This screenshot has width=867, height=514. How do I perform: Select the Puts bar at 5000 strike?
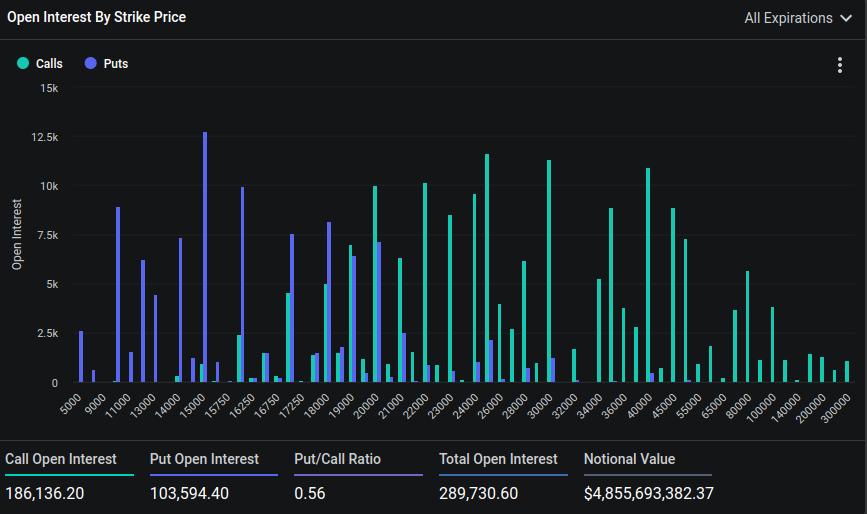tap(81, 356)
